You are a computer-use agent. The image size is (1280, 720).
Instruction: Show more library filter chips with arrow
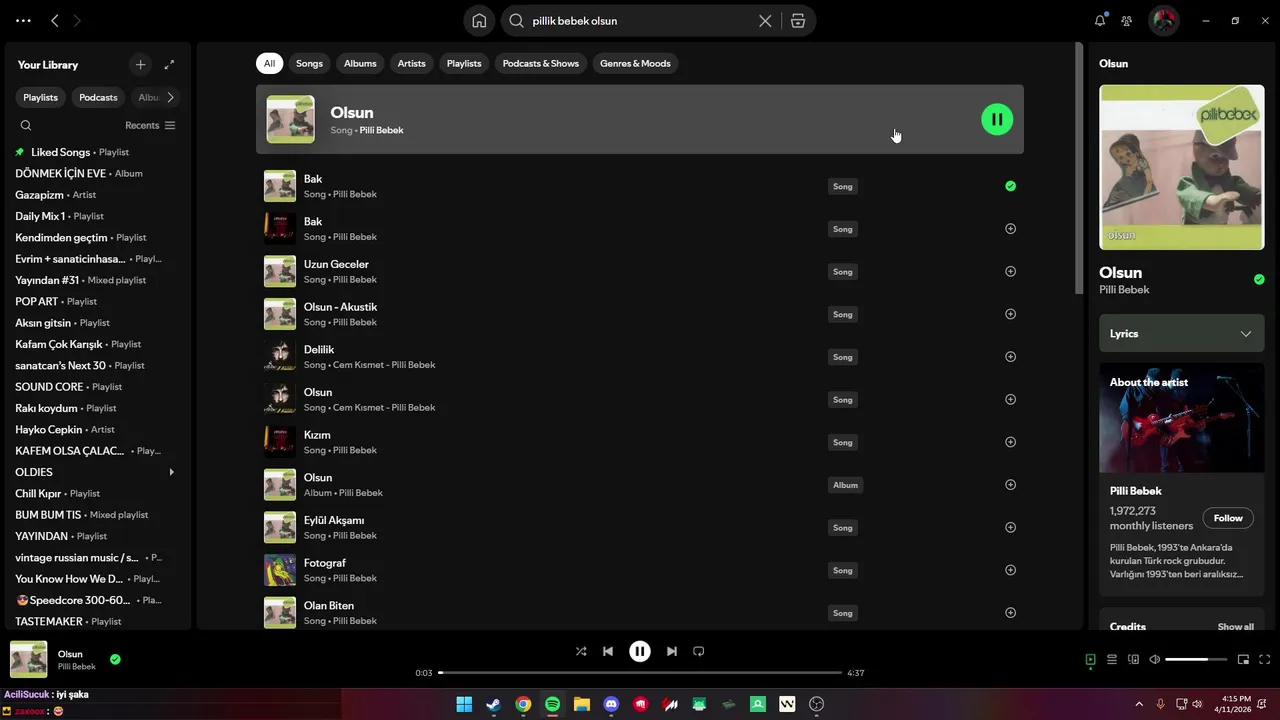pos(170,97)
